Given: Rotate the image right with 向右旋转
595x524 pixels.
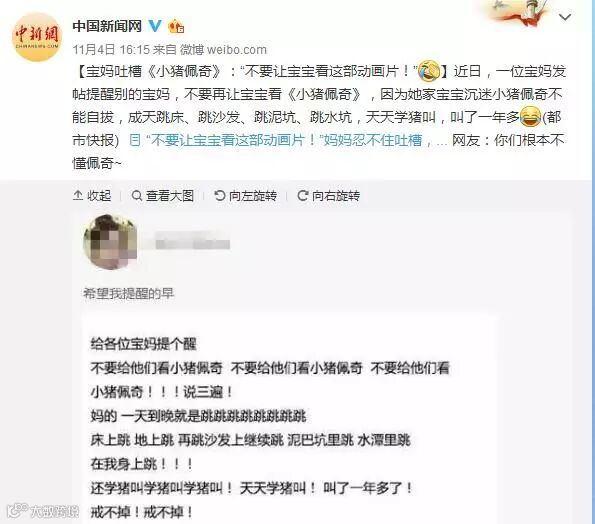Looking at the screenshot, I should click(x=329, y=195).
